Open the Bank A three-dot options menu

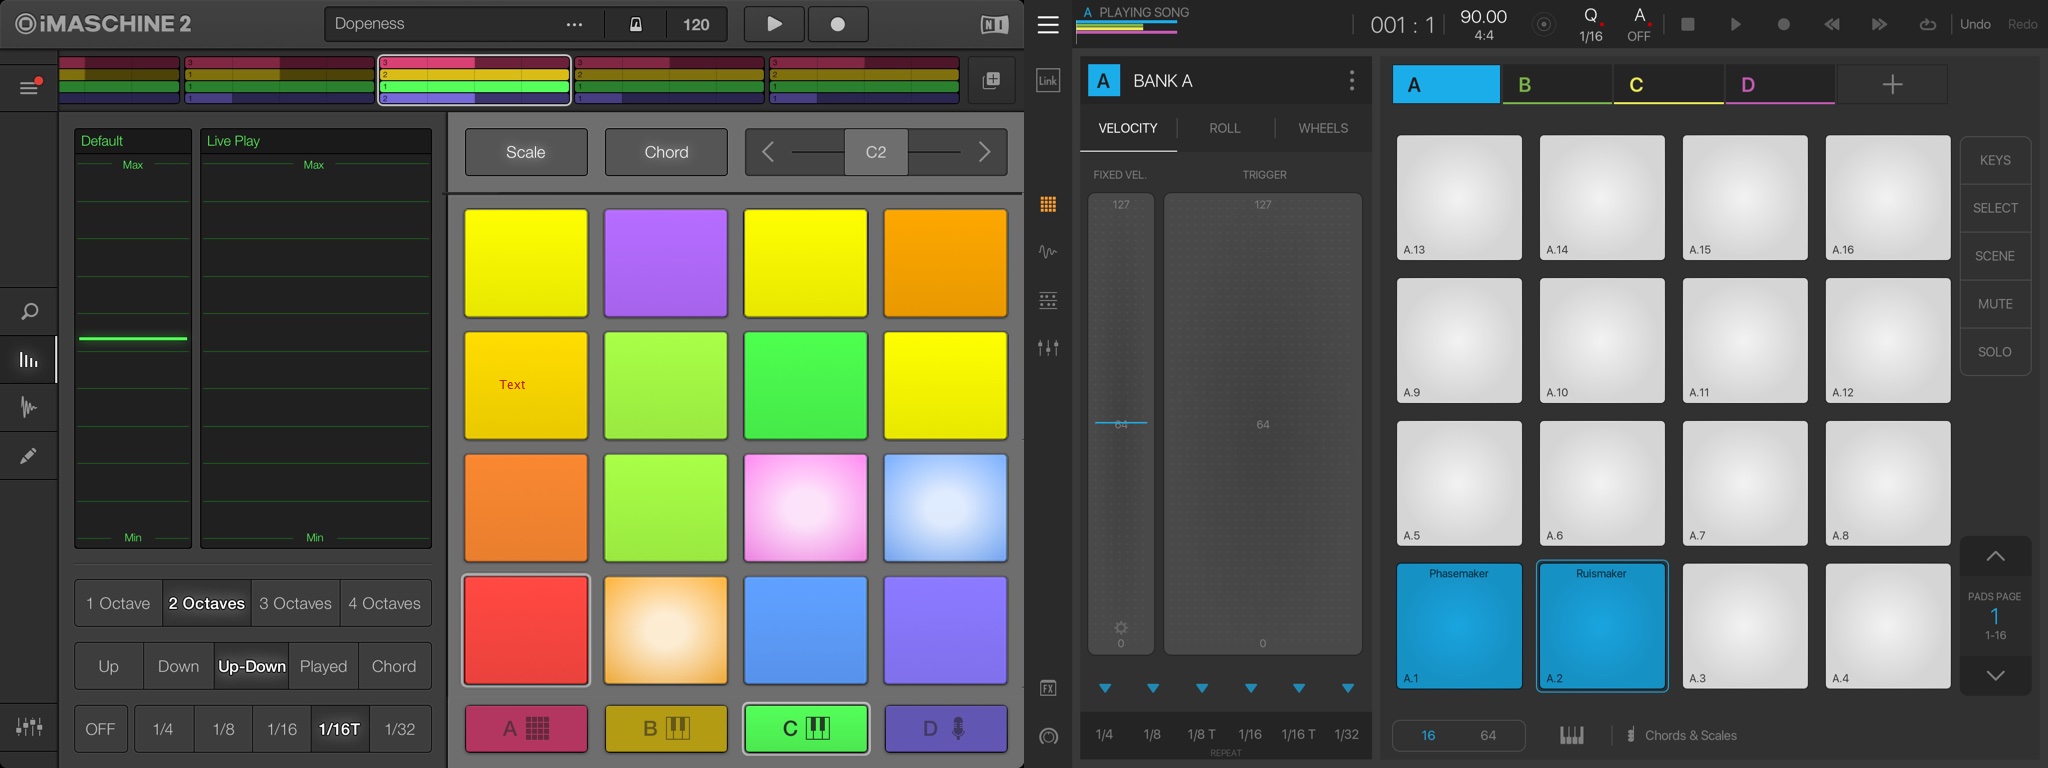(1352, 81)
